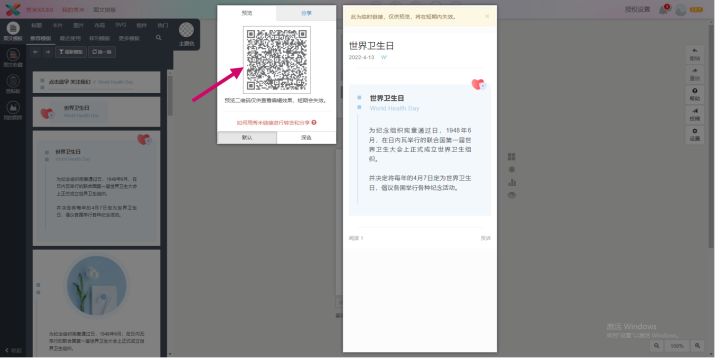Insert the small 世界卫生日 heart title template
720x360 pixels.
(x=96, y=112)
